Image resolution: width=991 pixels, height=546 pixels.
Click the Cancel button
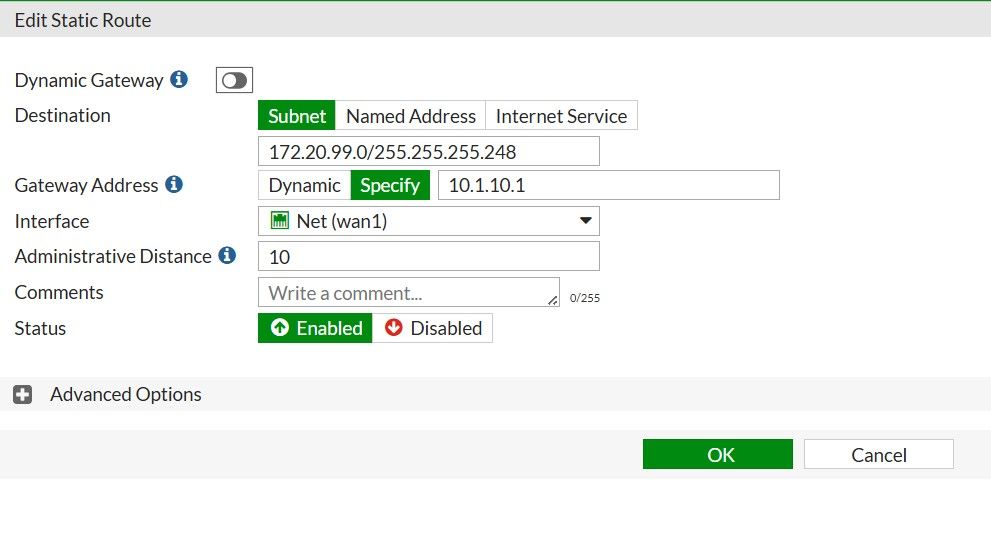[878, 455]
